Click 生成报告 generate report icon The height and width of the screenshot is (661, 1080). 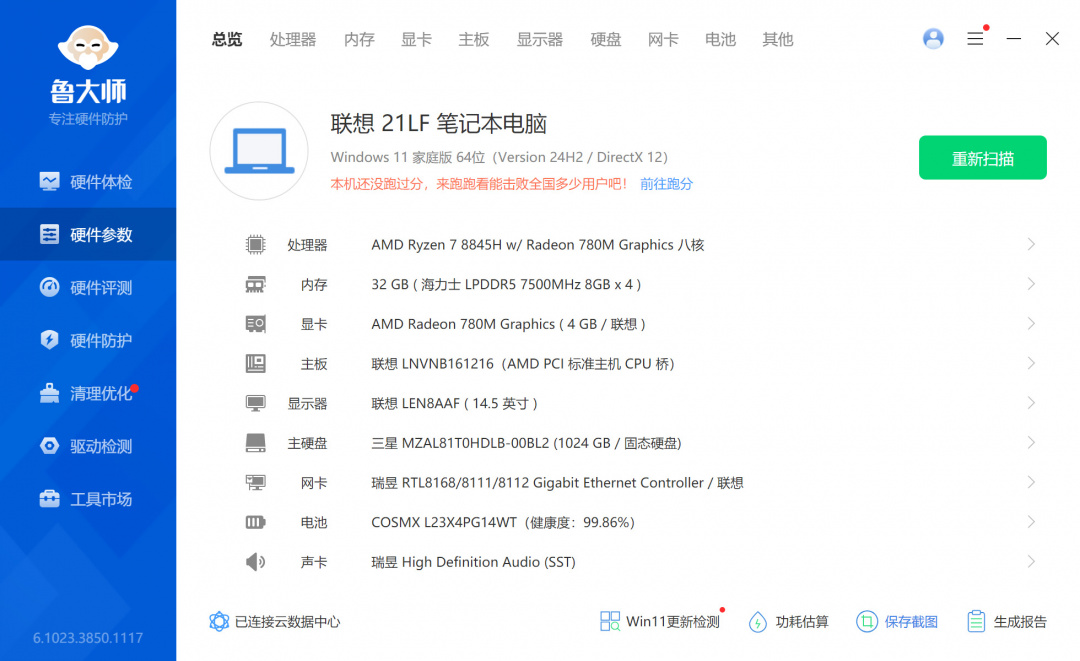976,621
